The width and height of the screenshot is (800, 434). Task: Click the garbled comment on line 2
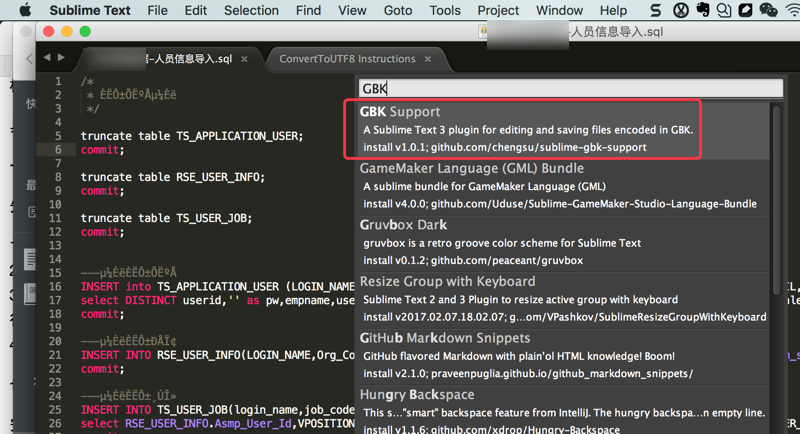click(x=132, y=95)
